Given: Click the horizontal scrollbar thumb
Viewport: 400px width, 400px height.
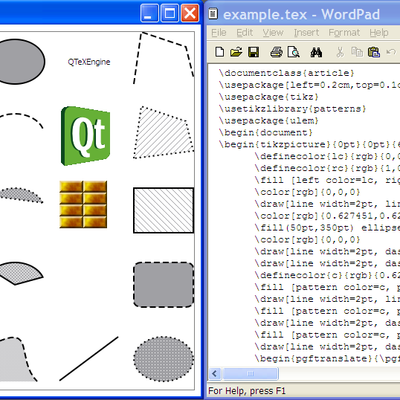Looking at the screenshot, I should [250, 374].
